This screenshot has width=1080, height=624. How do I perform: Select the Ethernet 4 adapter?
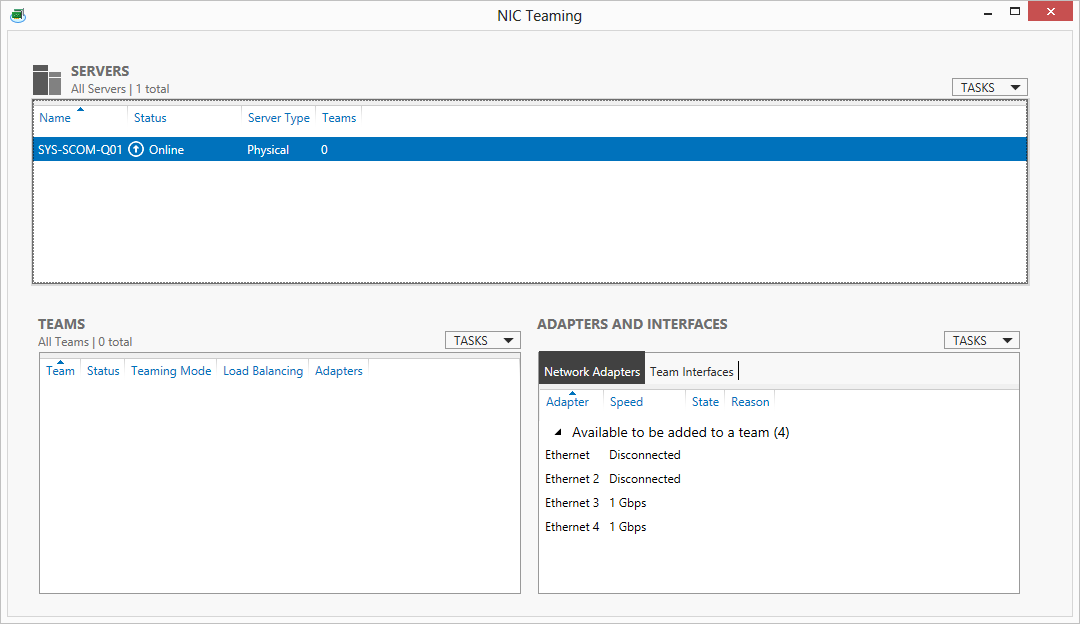tap(572, 527)
